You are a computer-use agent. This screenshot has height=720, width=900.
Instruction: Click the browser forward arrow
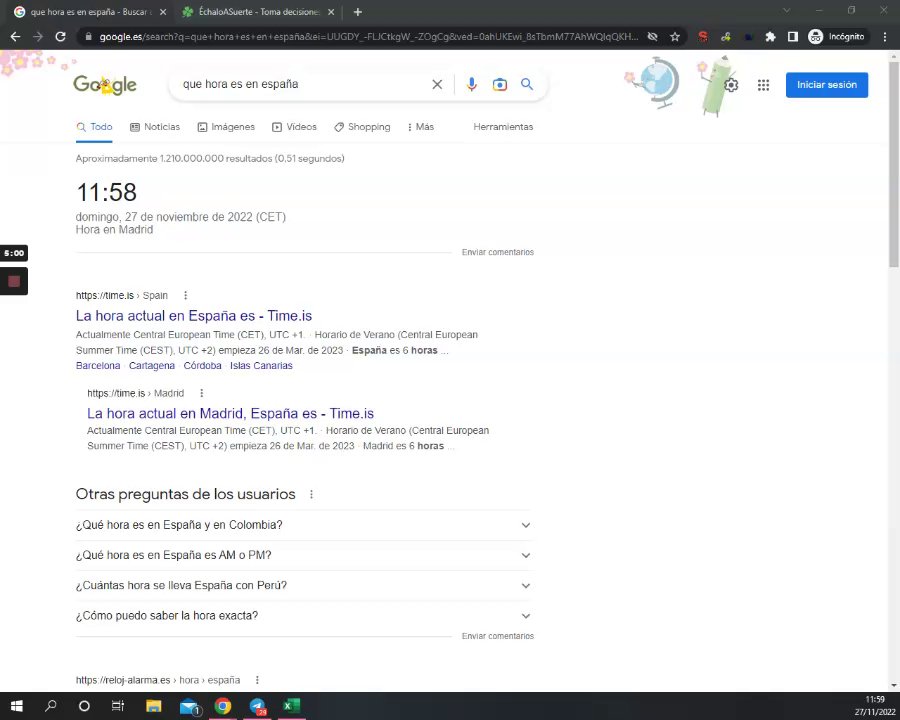38,37
